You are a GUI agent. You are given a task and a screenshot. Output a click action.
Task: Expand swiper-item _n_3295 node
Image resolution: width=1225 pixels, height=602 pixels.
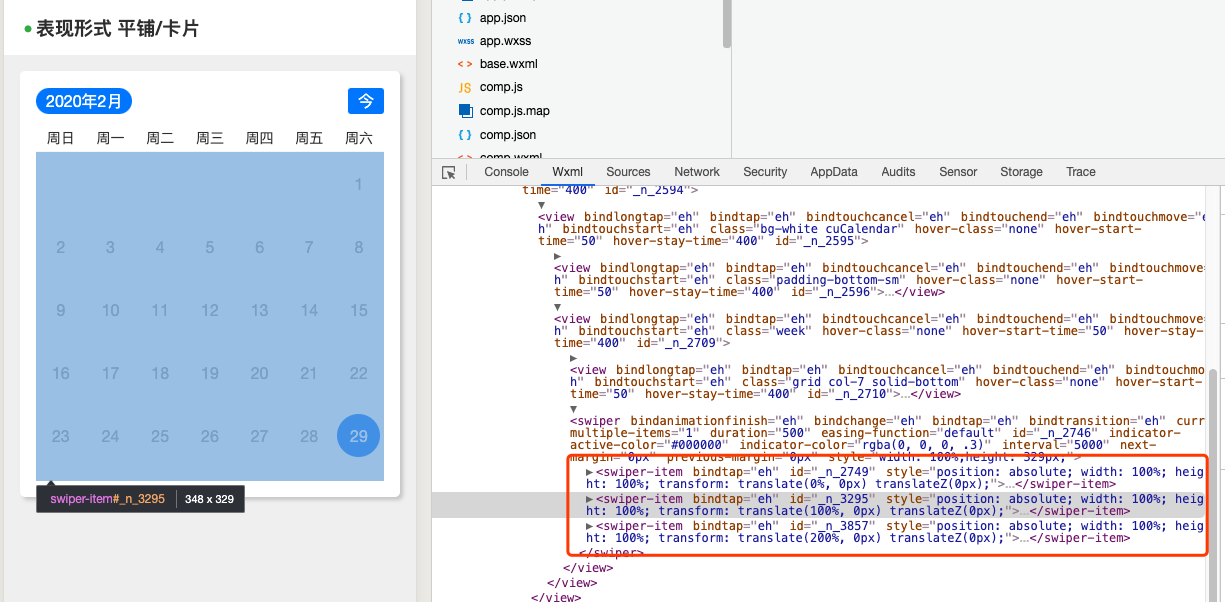590,498
